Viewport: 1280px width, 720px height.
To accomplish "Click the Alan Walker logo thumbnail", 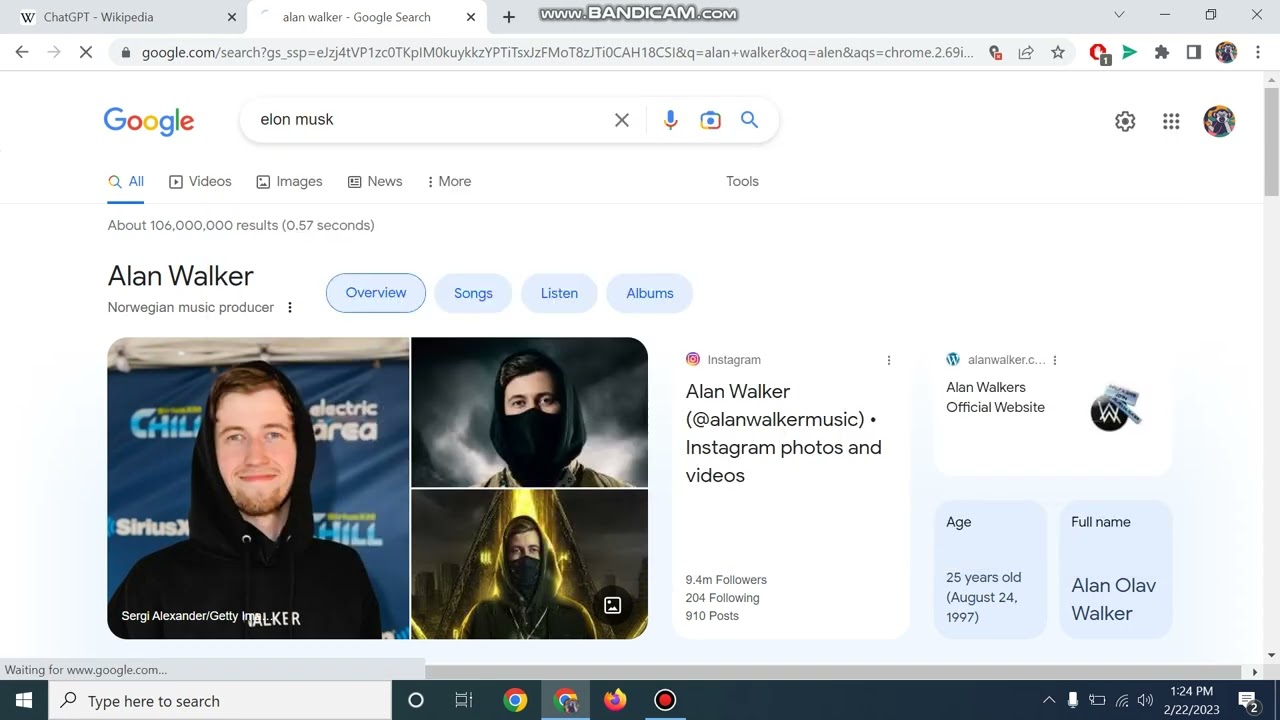I will (1114, 408).
